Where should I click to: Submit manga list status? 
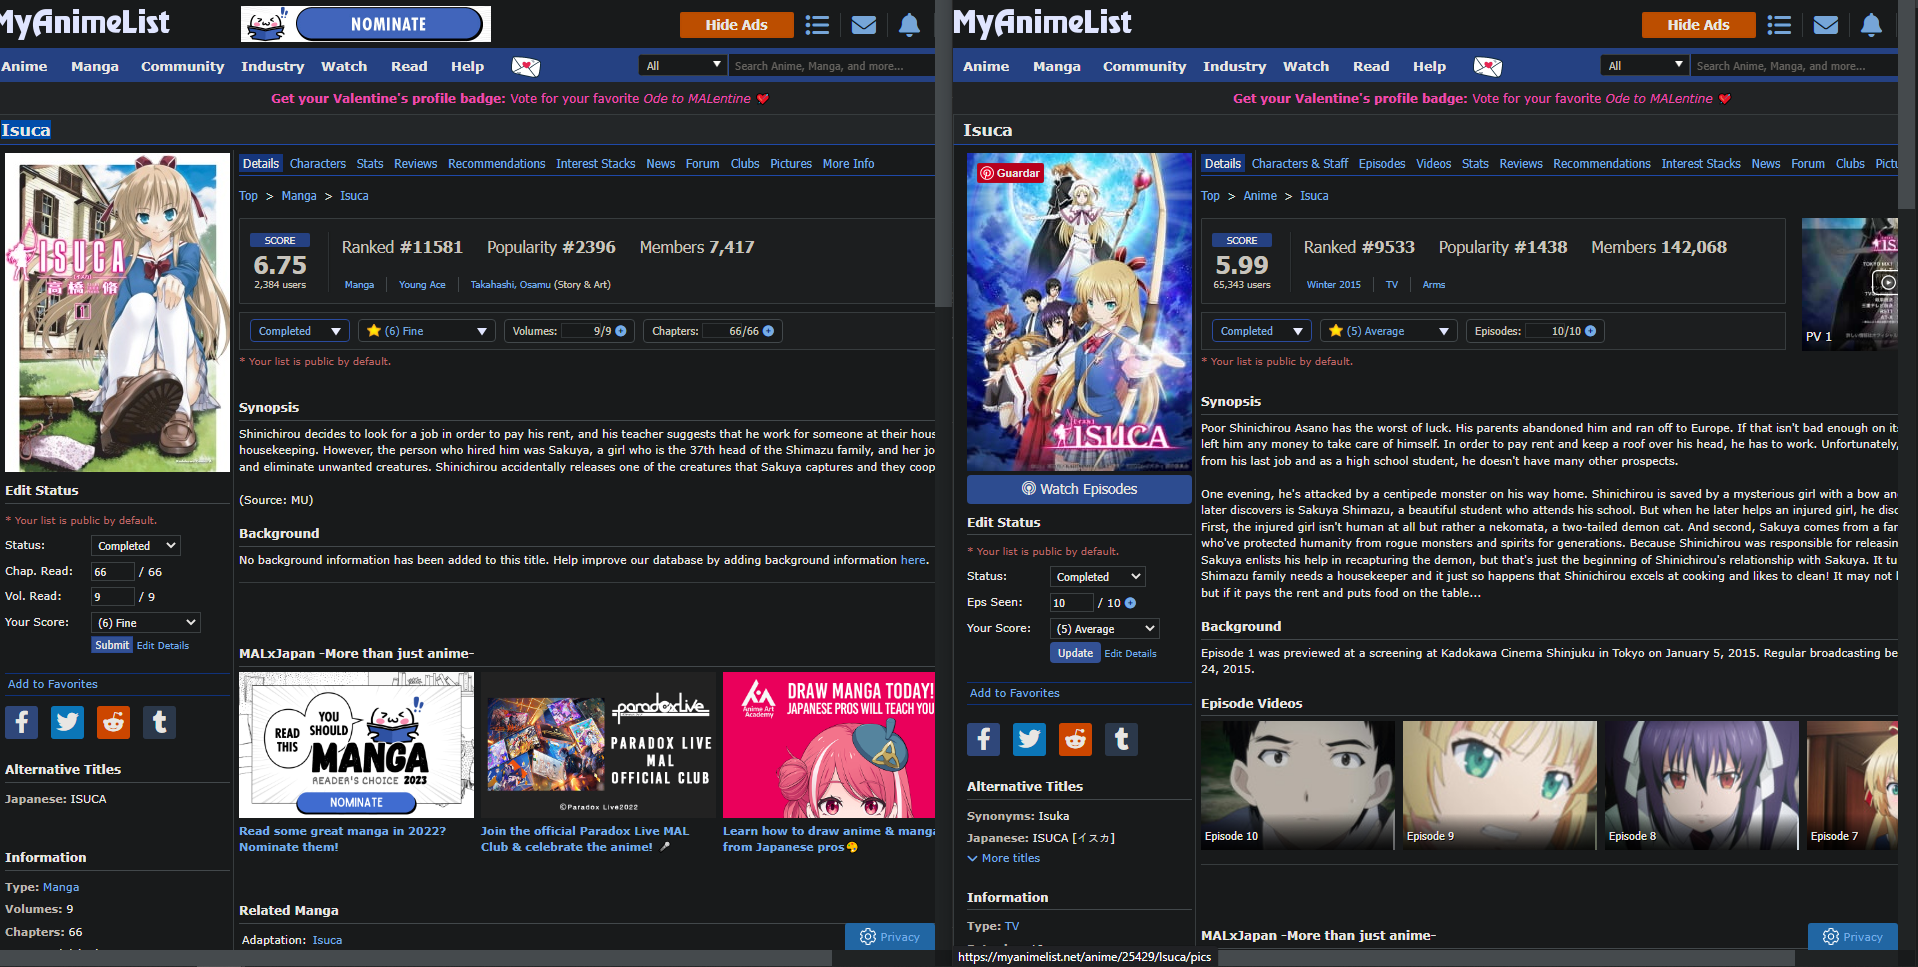pyautogui.click(x=112, y=646)
